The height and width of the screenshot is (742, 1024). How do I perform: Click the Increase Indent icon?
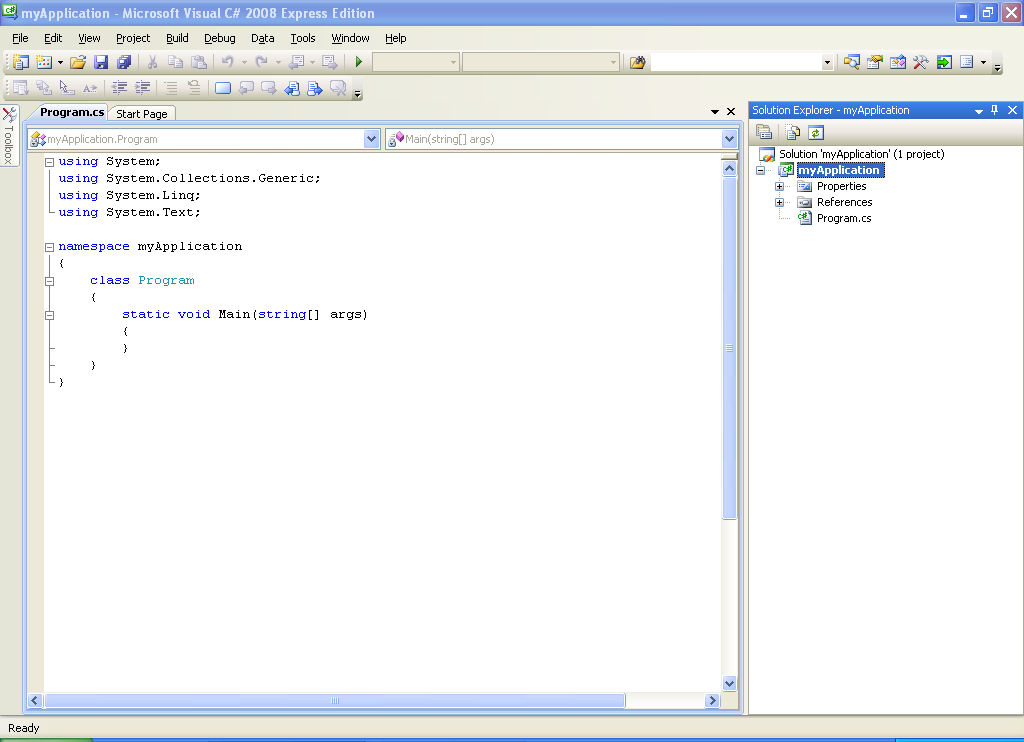click(142, 88)
